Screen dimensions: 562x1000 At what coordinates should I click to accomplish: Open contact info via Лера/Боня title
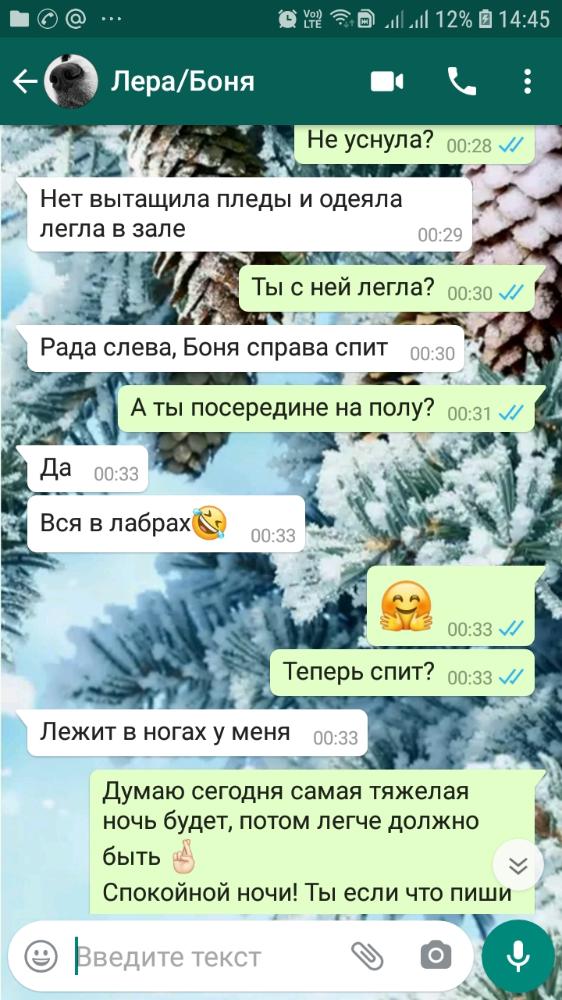(x=183, y=82)
